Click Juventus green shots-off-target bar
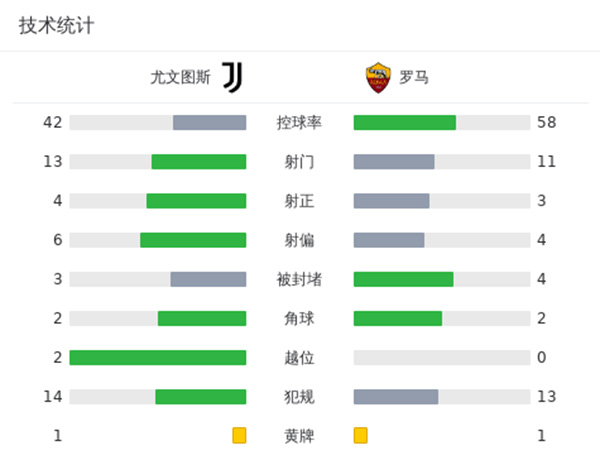This screenshot has height=455, width=600. (x=193, y=240)
